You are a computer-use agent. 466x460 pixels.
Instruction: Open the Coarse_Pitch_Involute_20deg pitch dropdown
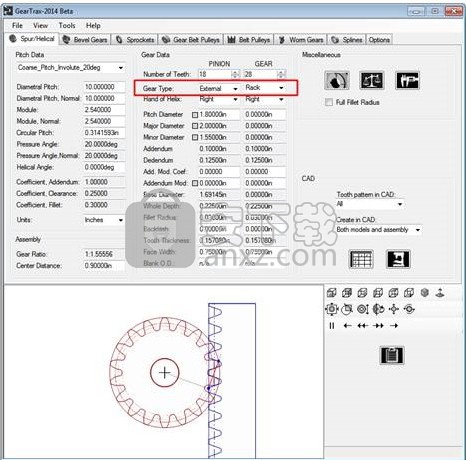tap(71, 68)
